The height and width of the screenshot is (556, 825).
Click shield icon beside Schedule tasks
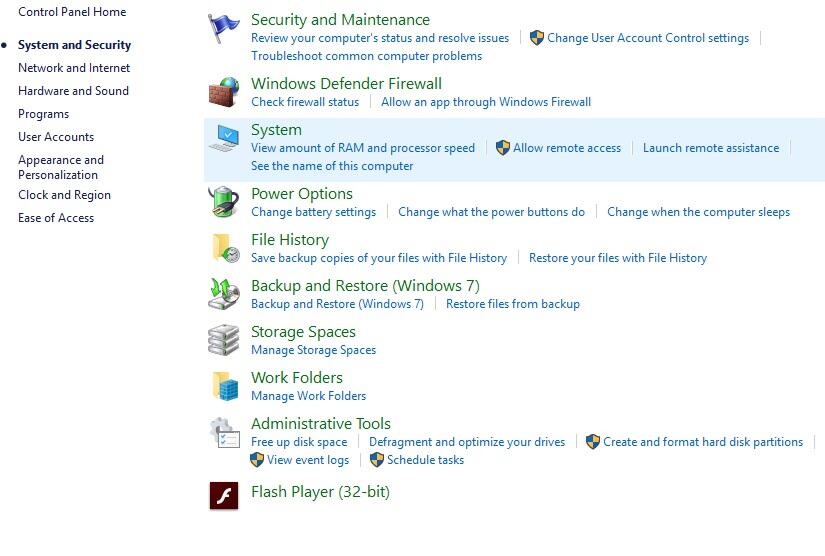pyautogui.click(x=377, y=460)
